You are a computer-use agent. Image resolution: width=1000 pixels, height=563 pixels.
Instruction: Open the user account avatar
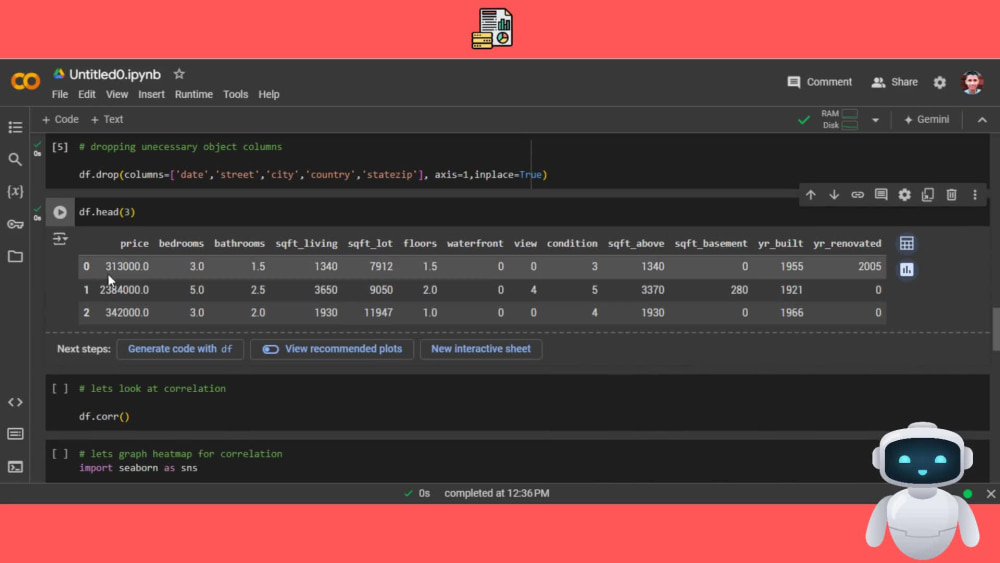972,82
